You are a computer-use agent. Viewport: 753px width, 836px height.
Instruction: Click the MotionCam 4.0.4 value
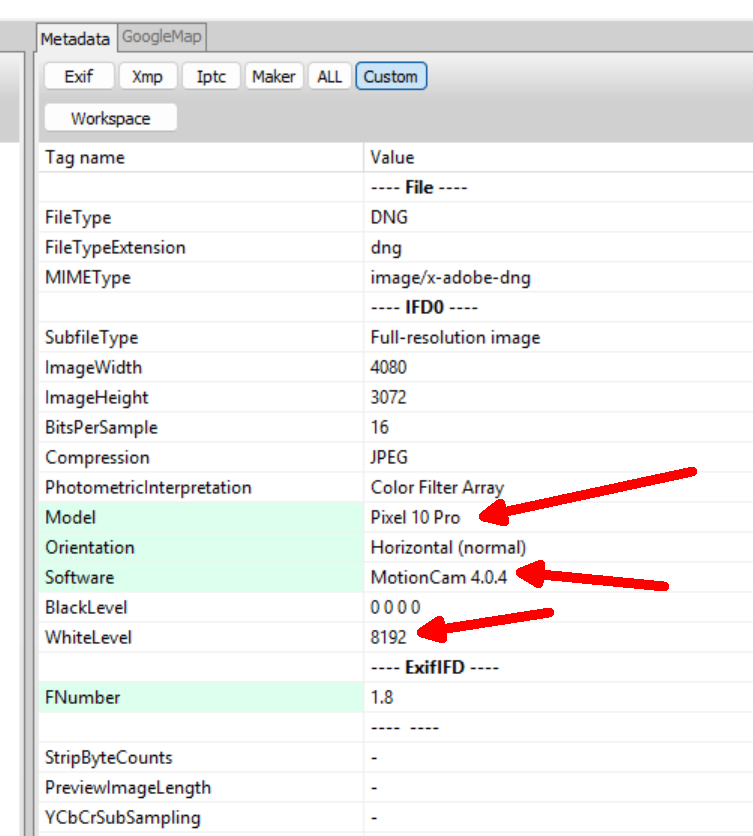[x=438, y=578]
